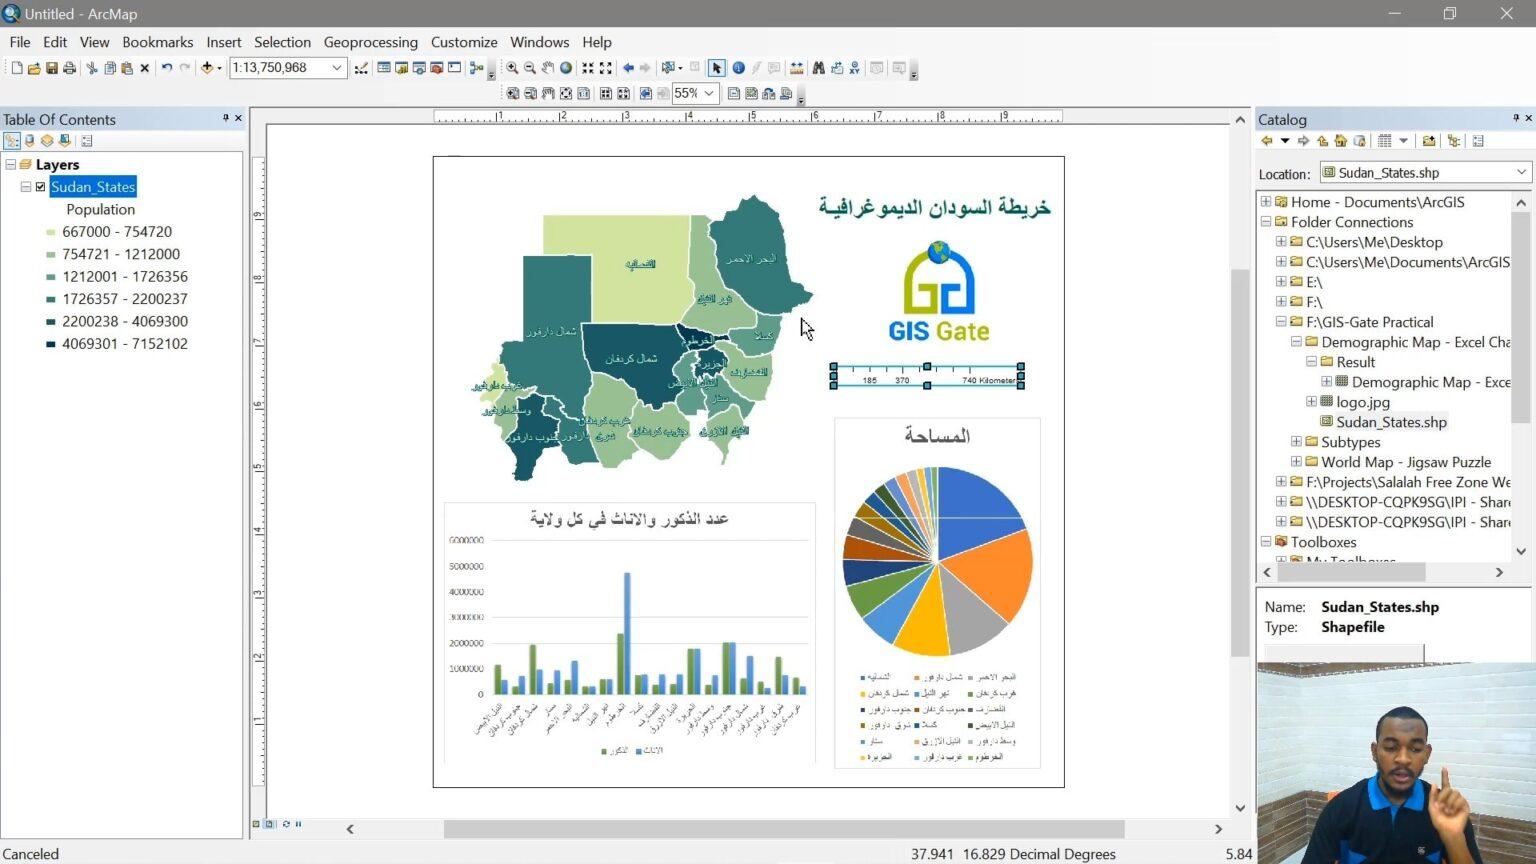Expand the Subtypes folder in Catalog

(x=1295, y=441)
